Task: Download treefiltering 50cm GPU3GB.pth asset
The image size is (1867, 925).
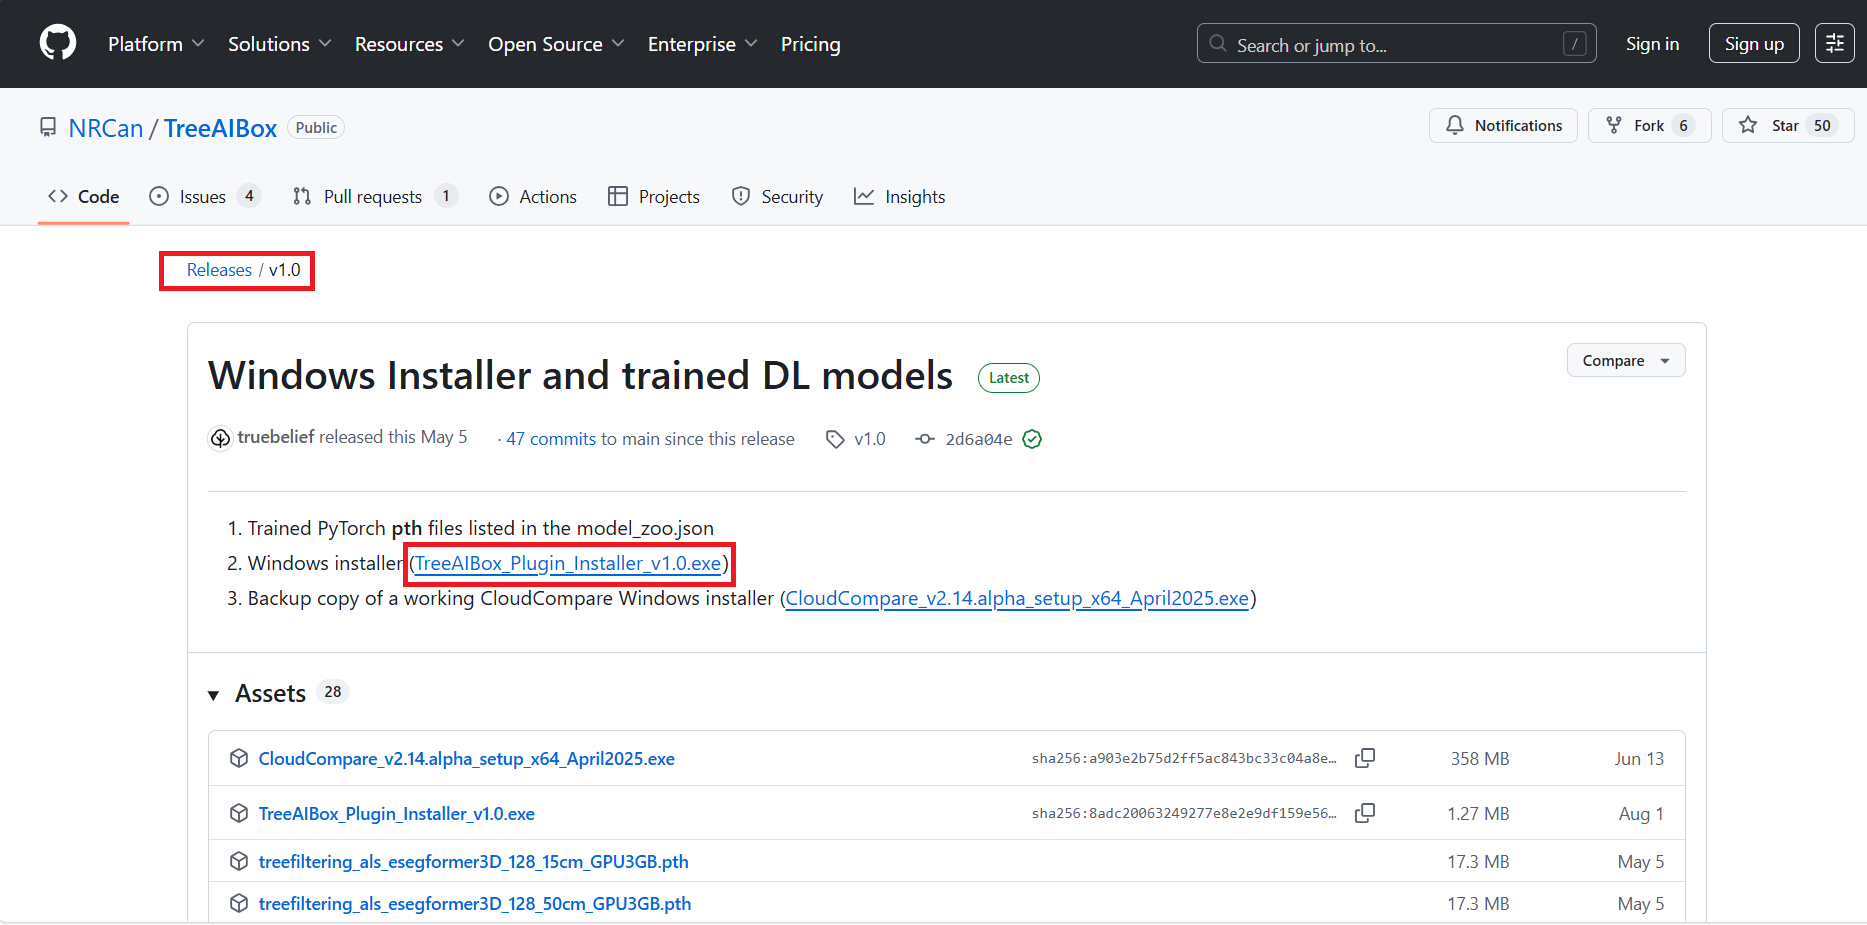Action: 475,903
